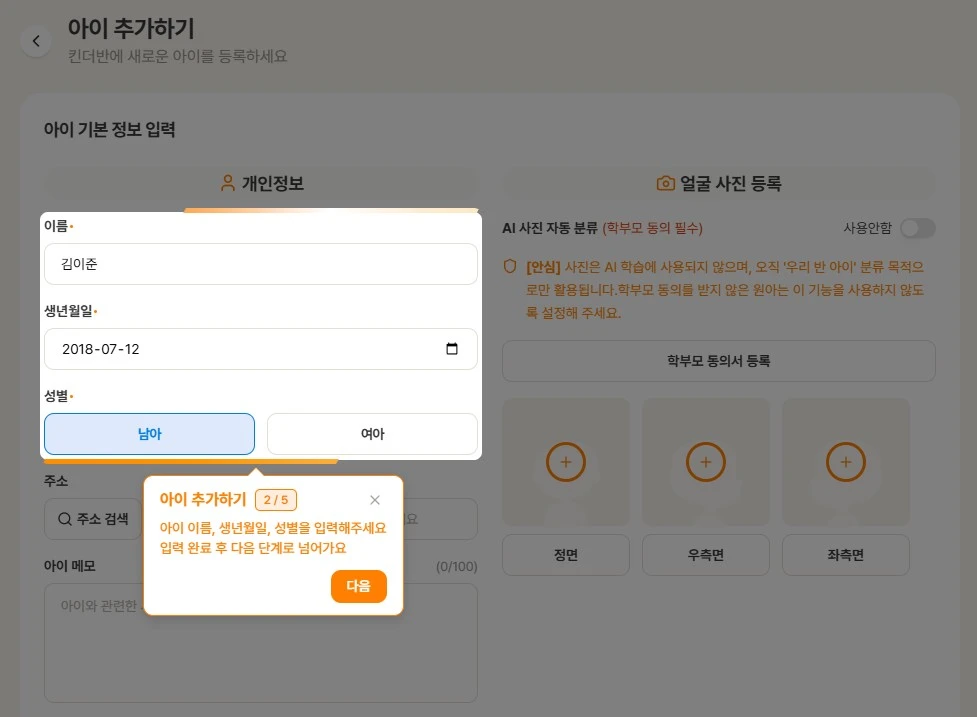Screen dimensions: 977x717
Task: Click the 사용안함 label
Action: tap(867, 228)
